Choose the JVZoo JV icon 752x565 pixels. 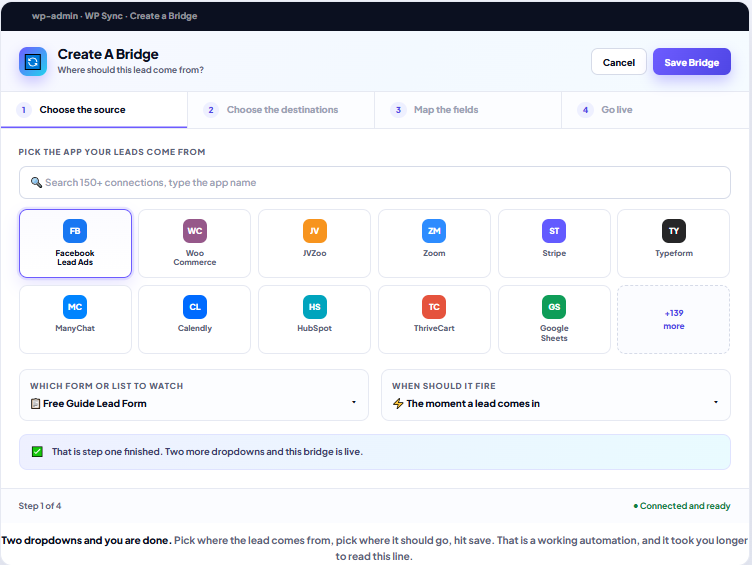315,231
